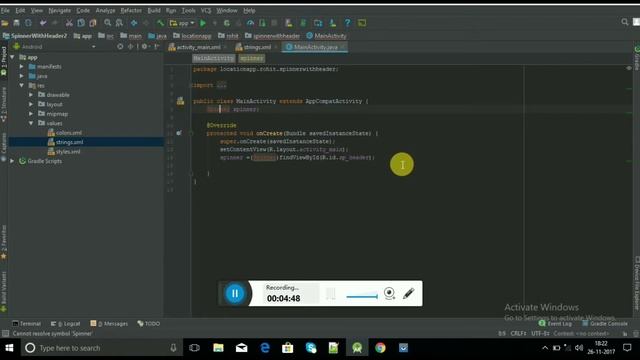Click the Help question mark icon

pos(347,23)
